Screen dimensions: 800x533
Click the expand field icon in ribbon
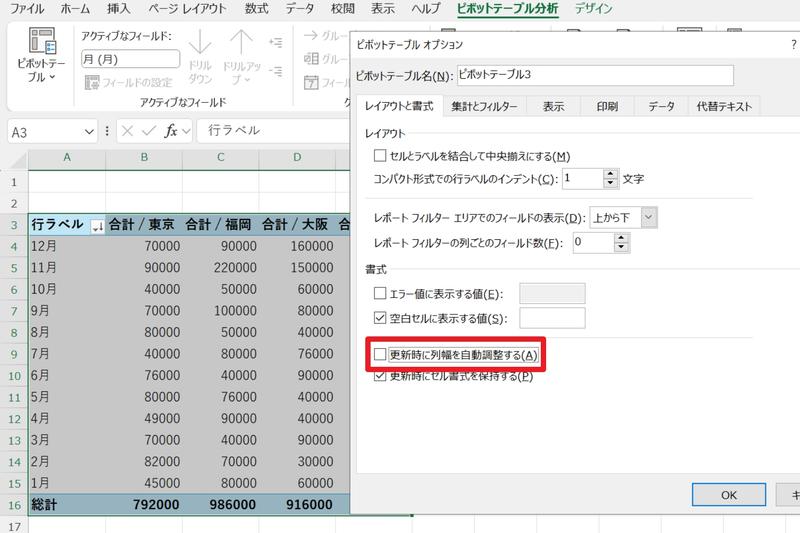pos(276,42)
